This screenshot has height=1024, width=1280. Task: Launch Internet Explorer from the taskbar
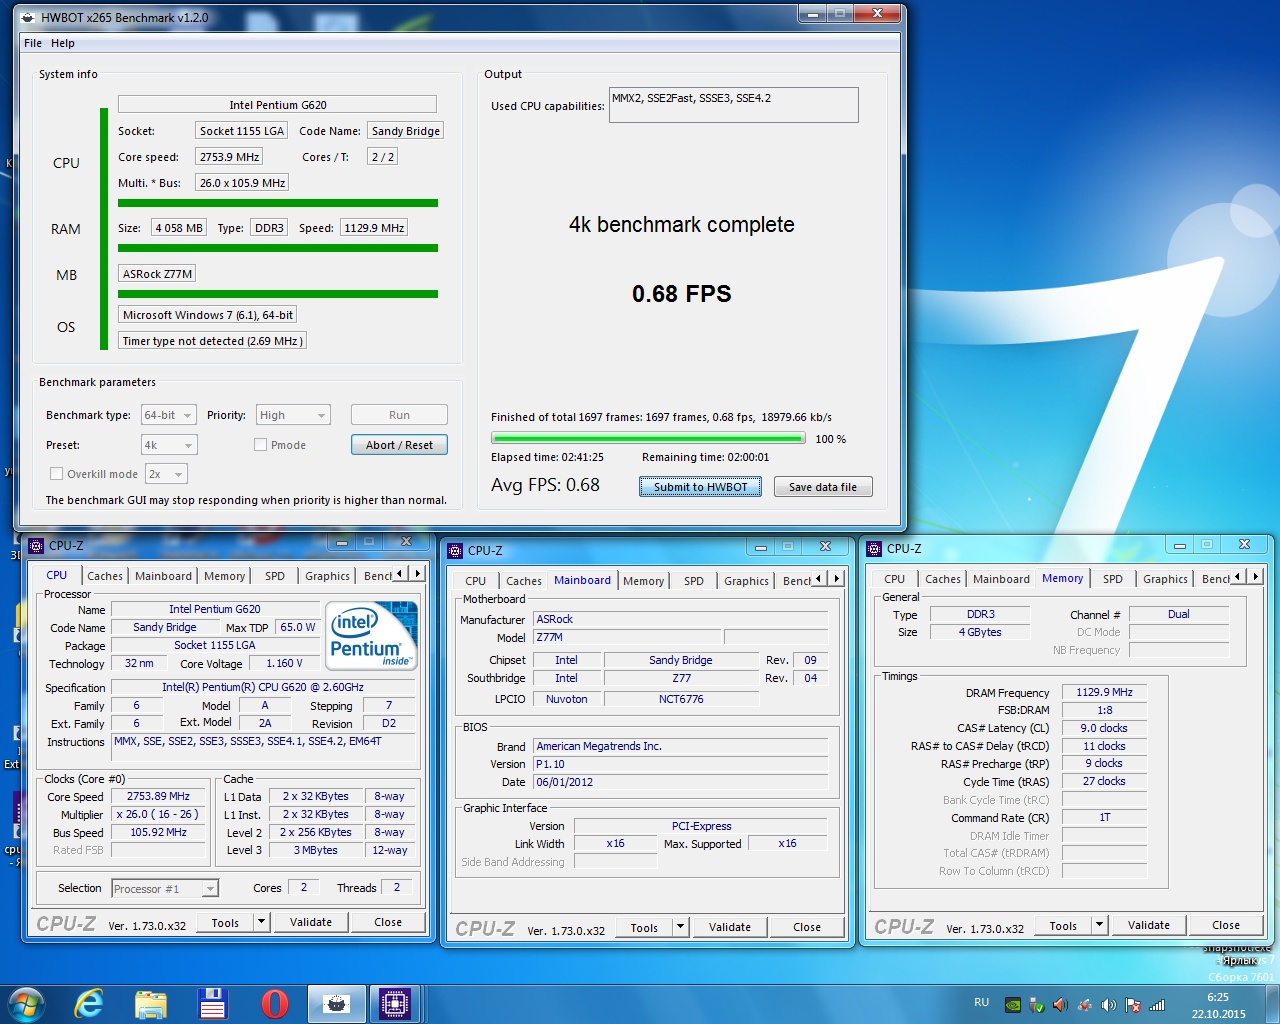point(89,1003)
